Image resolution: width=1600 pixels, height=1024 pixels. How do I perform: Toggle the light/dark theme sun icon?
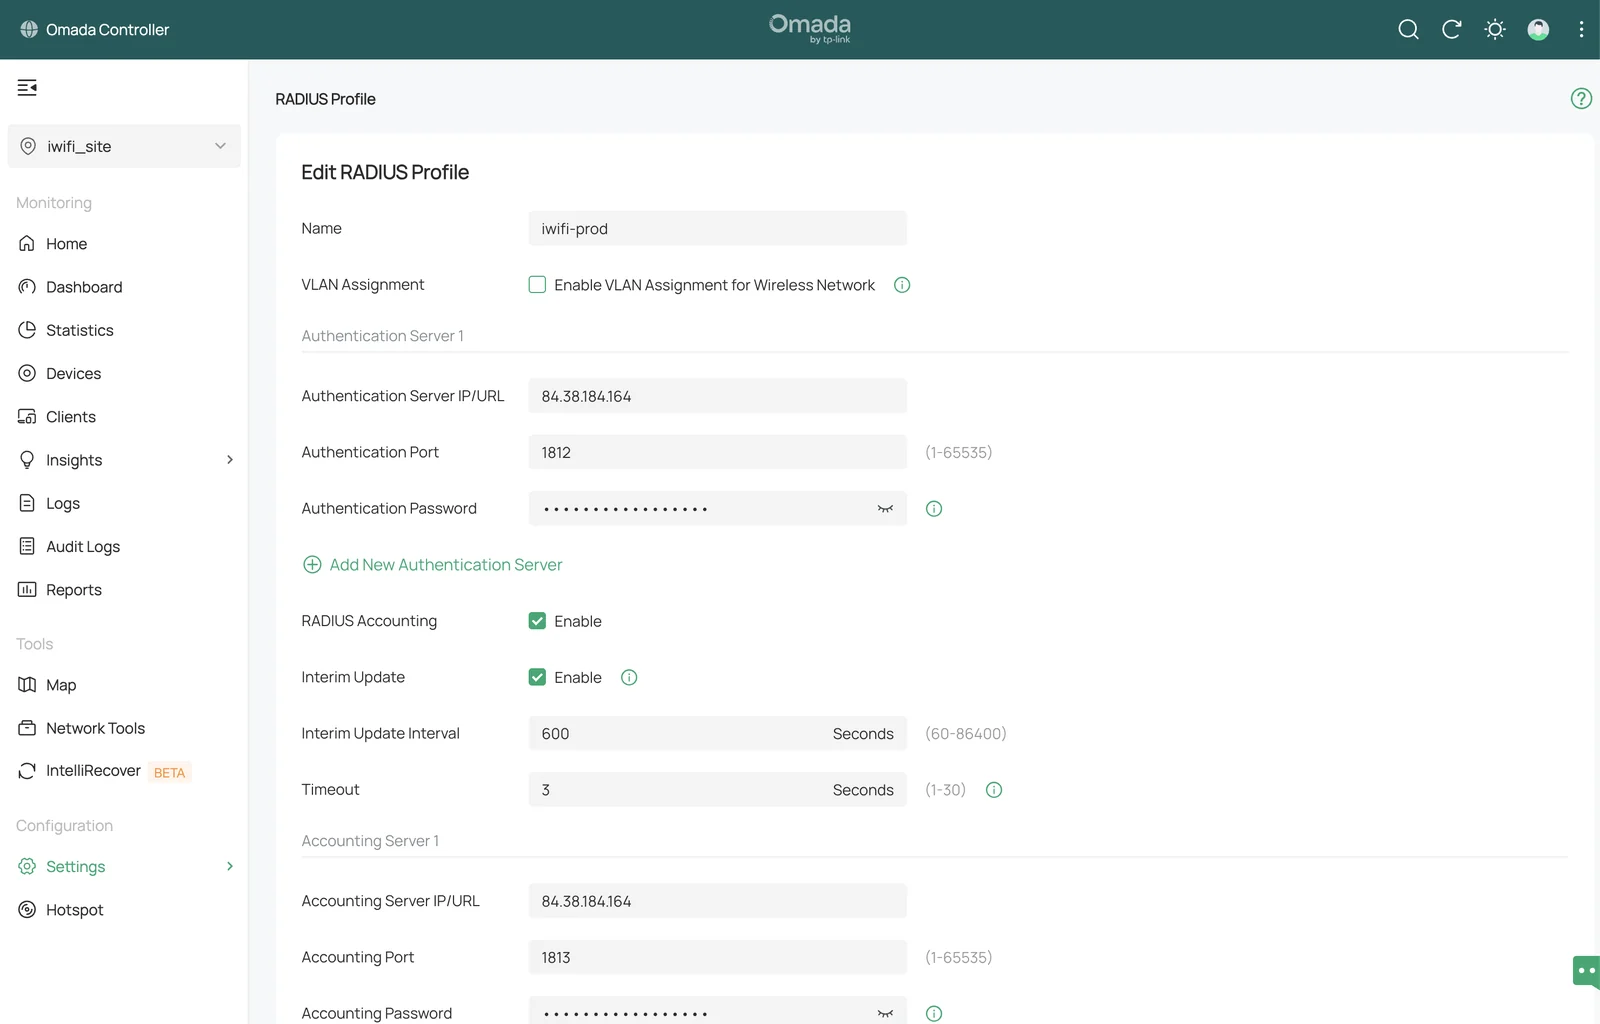point(1495,29)
